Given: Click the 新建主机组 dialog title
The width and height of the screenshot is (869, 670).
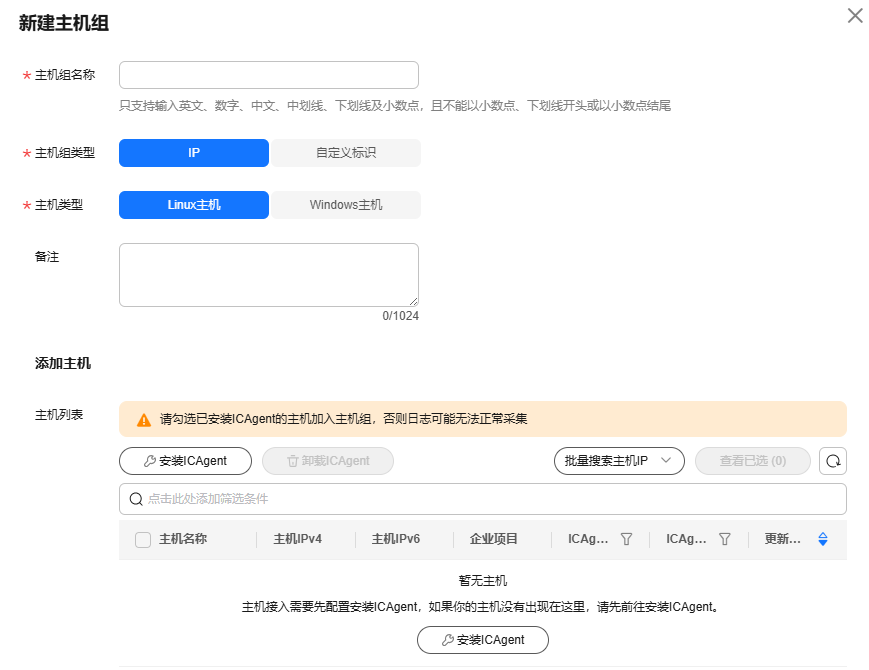Looking at the screenshot, I should (x=64, y=23).
